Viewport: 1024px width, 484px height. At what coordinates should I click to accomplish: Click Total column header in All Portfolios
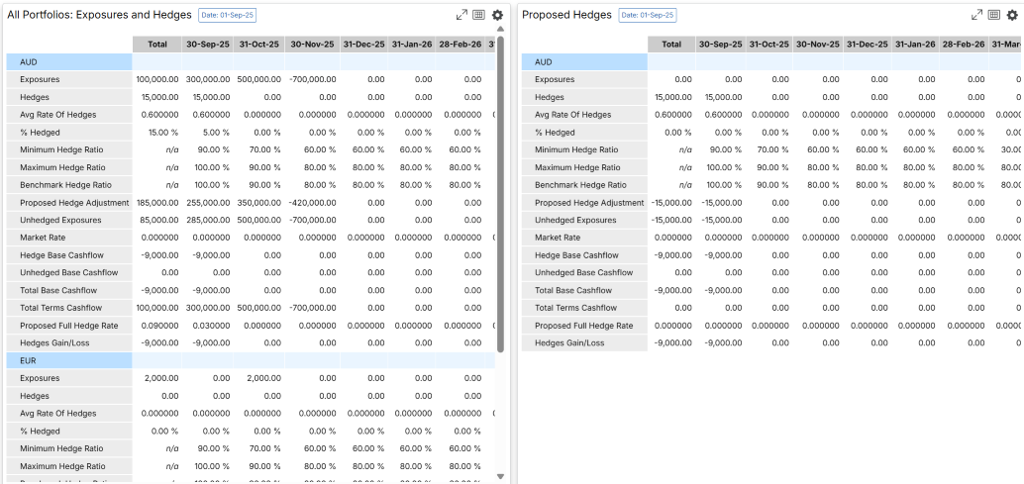tap(157, 44)
